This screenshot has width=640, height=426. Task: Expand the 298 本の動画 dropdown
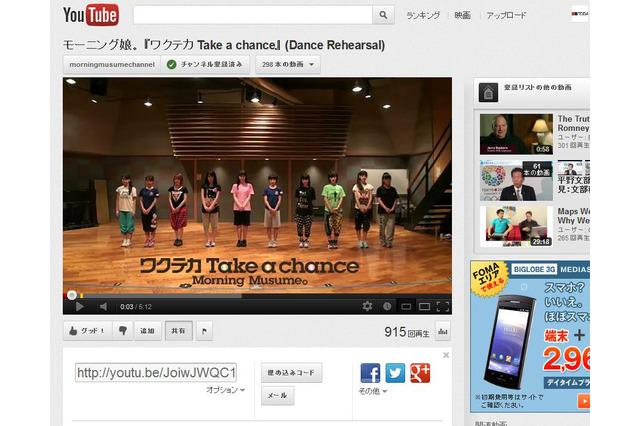click(x=288, y=64)
